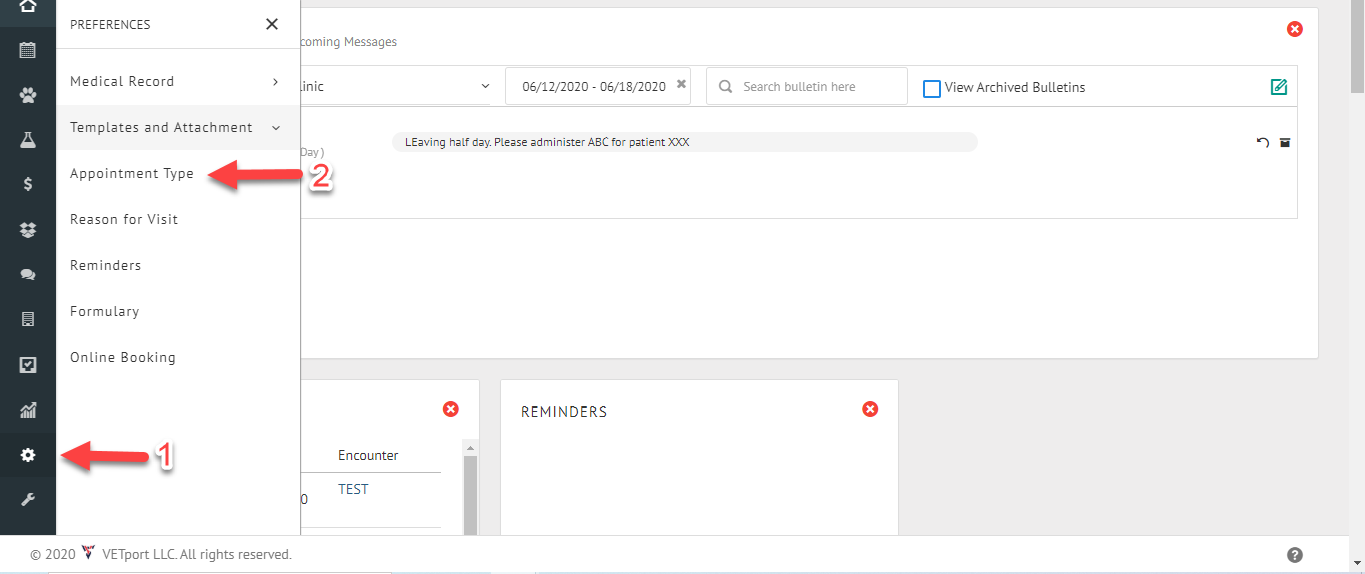Screen dimensions: 1365x574
Task: Close the Encounter widget with red X
Action: [451, 409]
